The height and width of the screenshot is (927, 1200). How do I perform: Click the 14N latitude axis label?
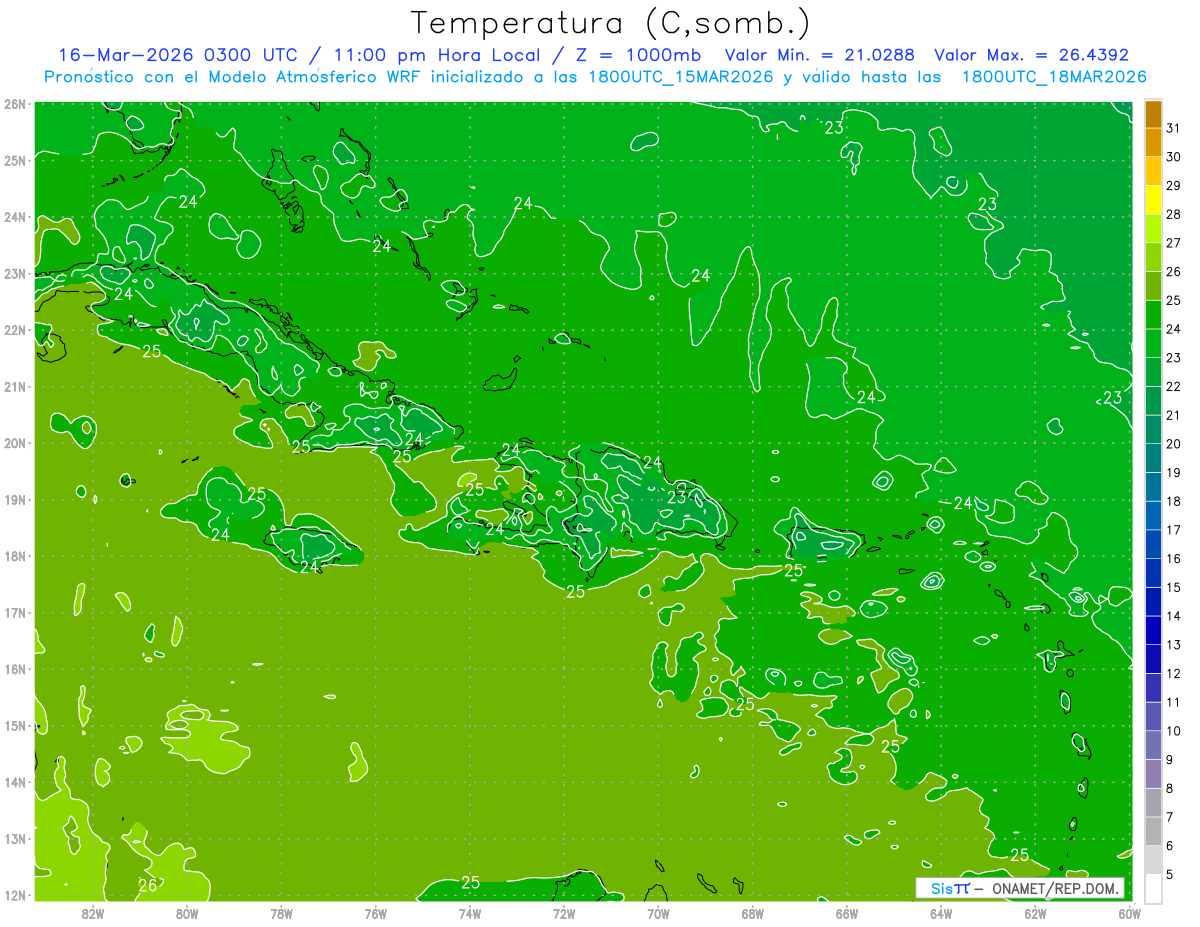[14, 782]
